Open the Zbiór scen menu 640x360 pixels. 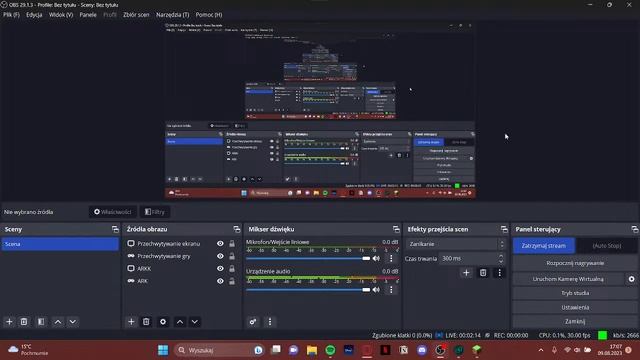click(x=136, y=15)
